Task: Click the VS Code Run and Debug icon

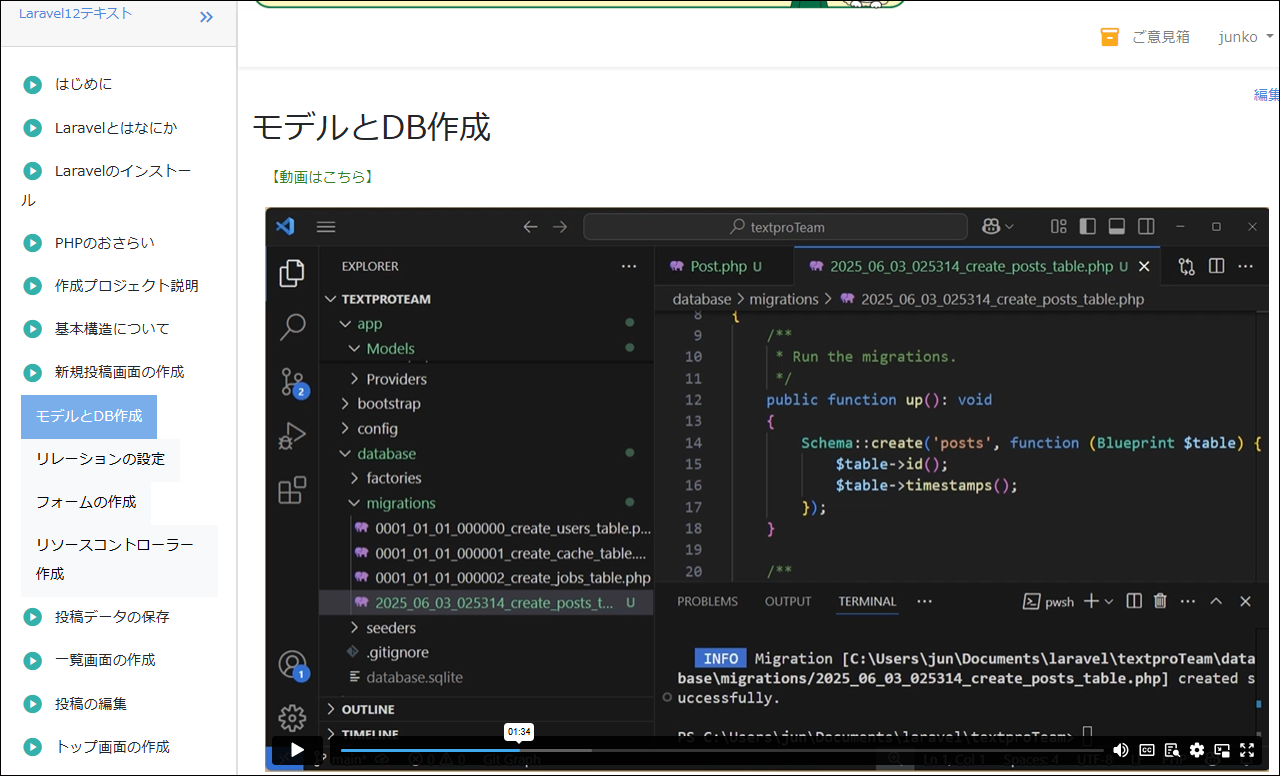Action: click(x=292, y=436)
